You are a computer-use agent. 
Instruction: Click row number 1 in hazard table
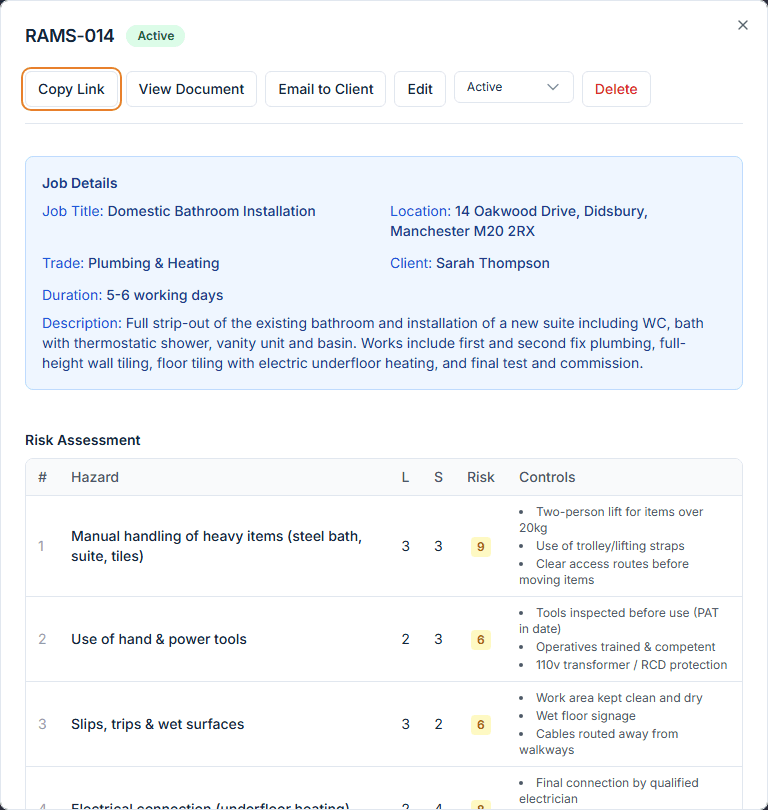[x=41, y=546]
